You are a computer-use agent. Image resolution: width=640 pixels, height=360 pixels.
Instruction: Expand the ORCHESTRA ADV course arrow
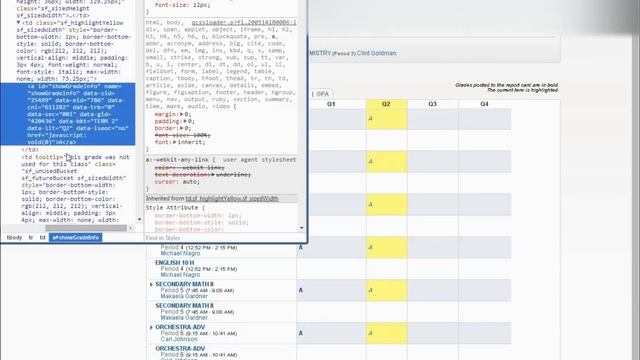(151, 327)
